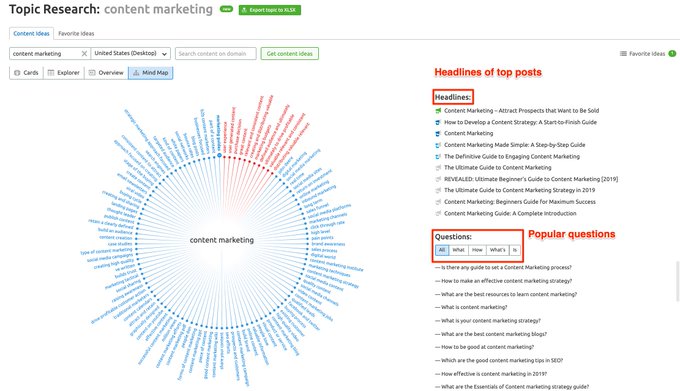680x391 pixels.
Task: Click question What are the Essentials of strategy guide?
Action: 512,387
